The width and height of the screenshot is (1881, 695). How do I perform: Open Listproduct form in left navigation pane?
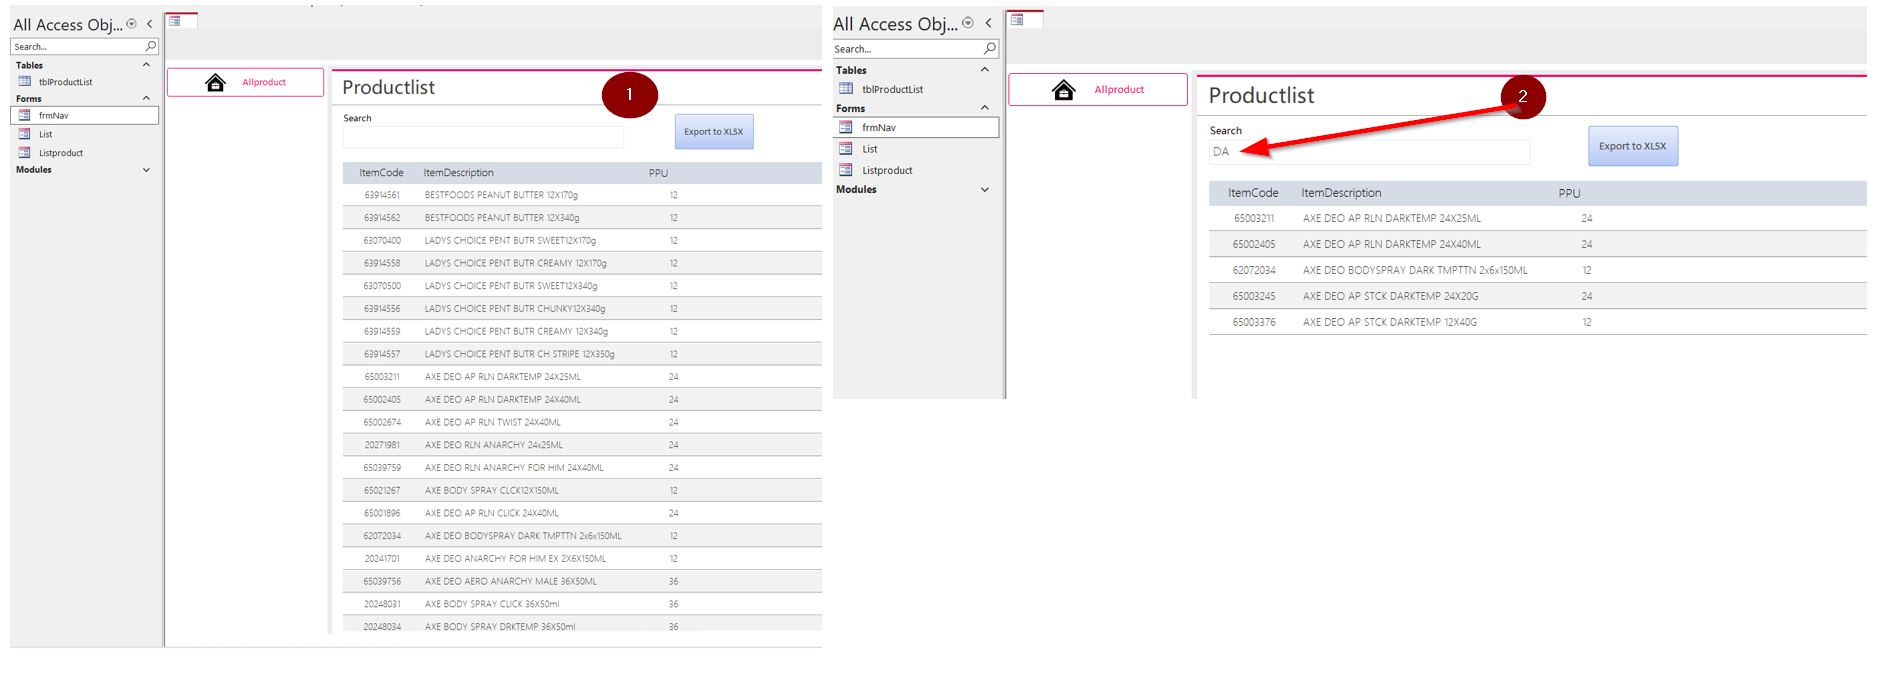61,153
